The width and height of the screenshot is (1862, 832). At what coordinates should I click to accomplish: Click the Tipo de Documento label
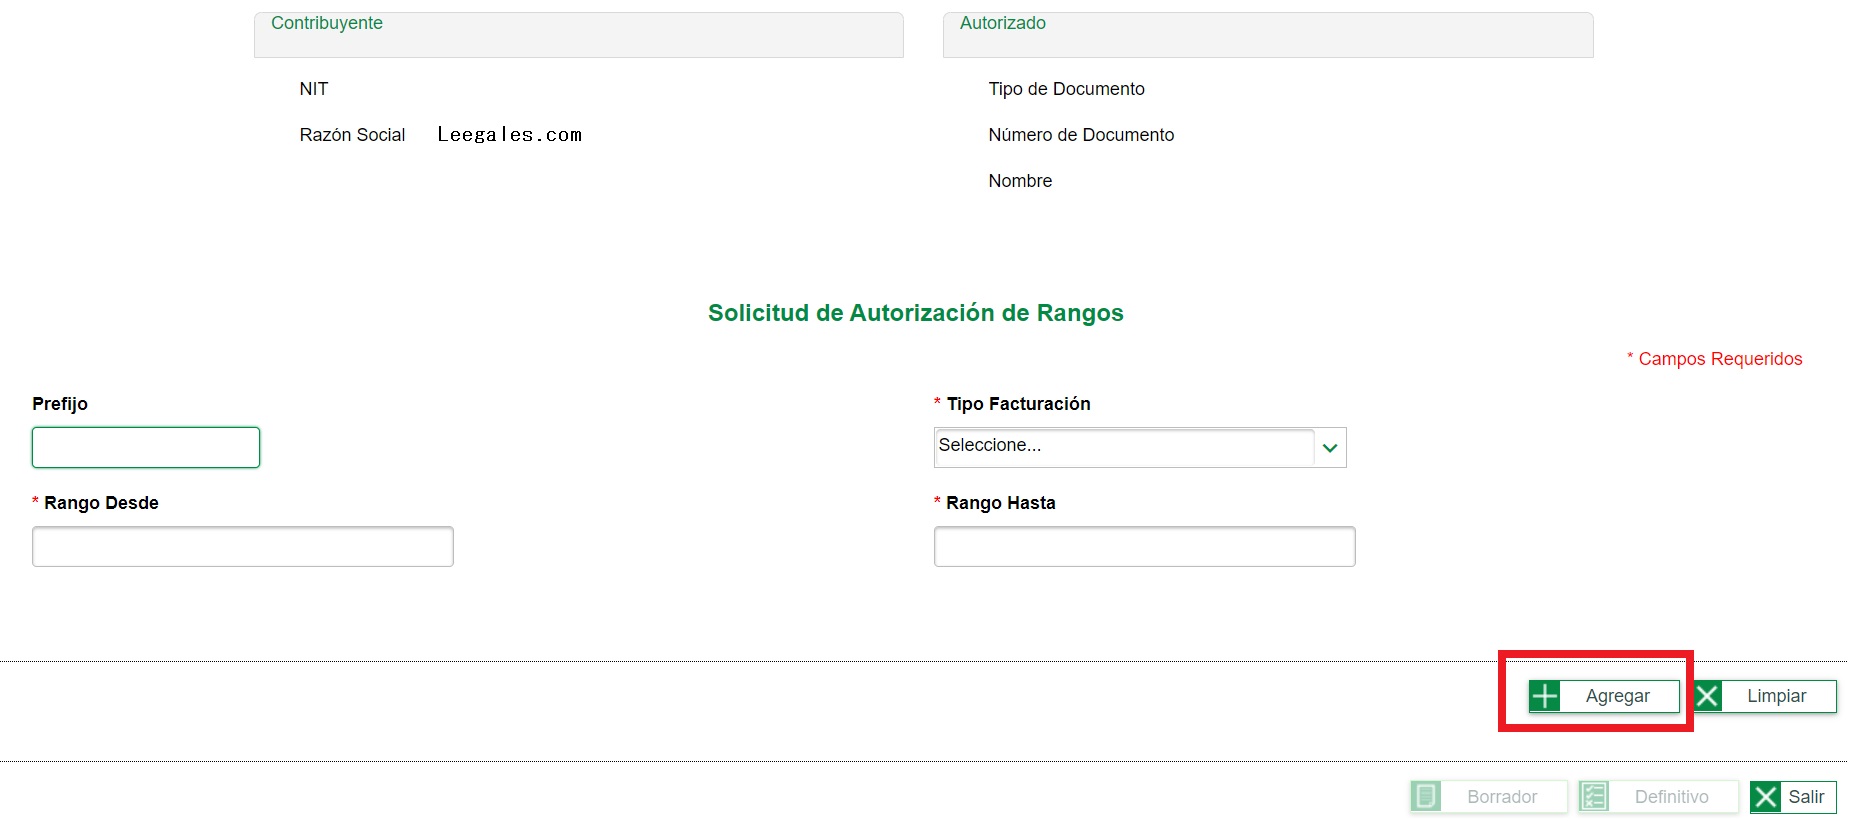[x=1066, y=89]
